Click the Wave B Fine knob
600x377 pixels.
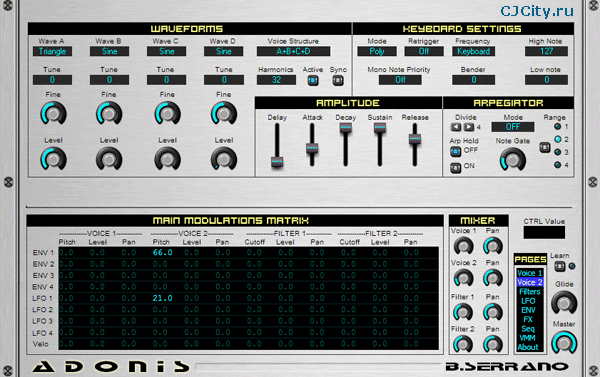109,114
